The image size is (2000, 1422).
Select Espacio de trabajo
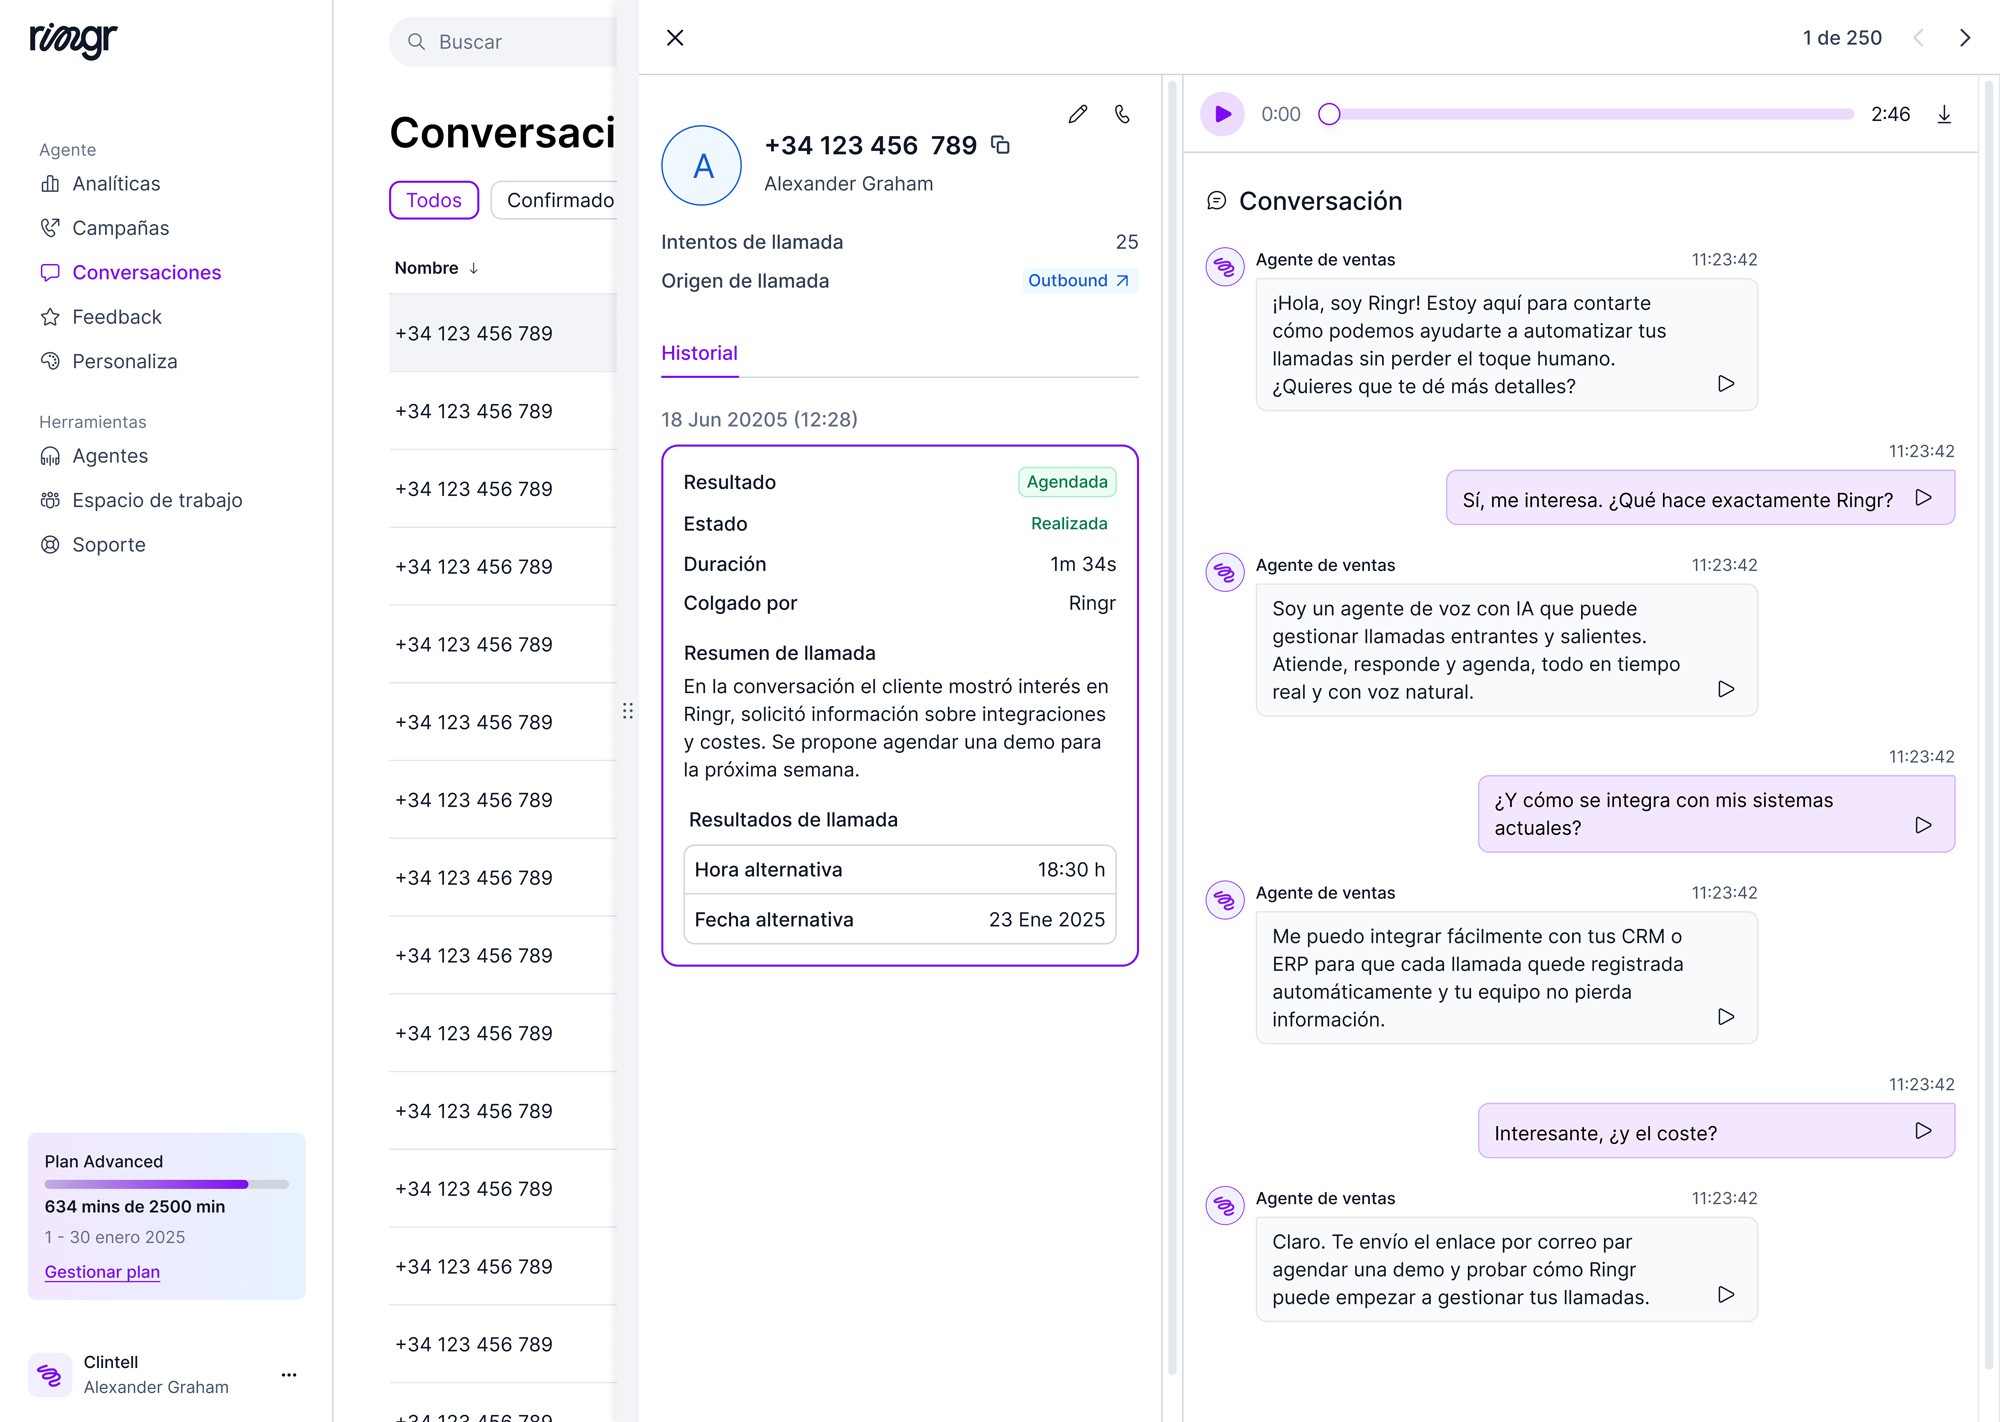pos(157,500)
